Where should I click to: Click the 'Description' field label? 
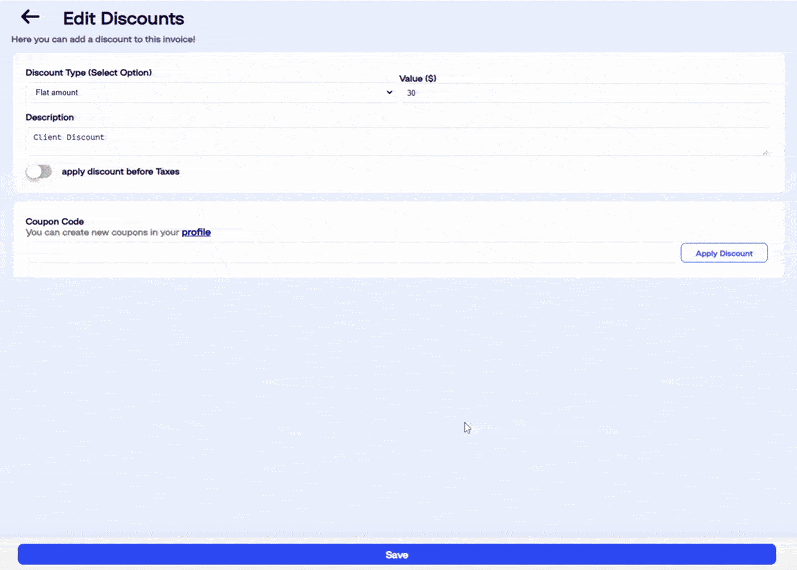49,117
